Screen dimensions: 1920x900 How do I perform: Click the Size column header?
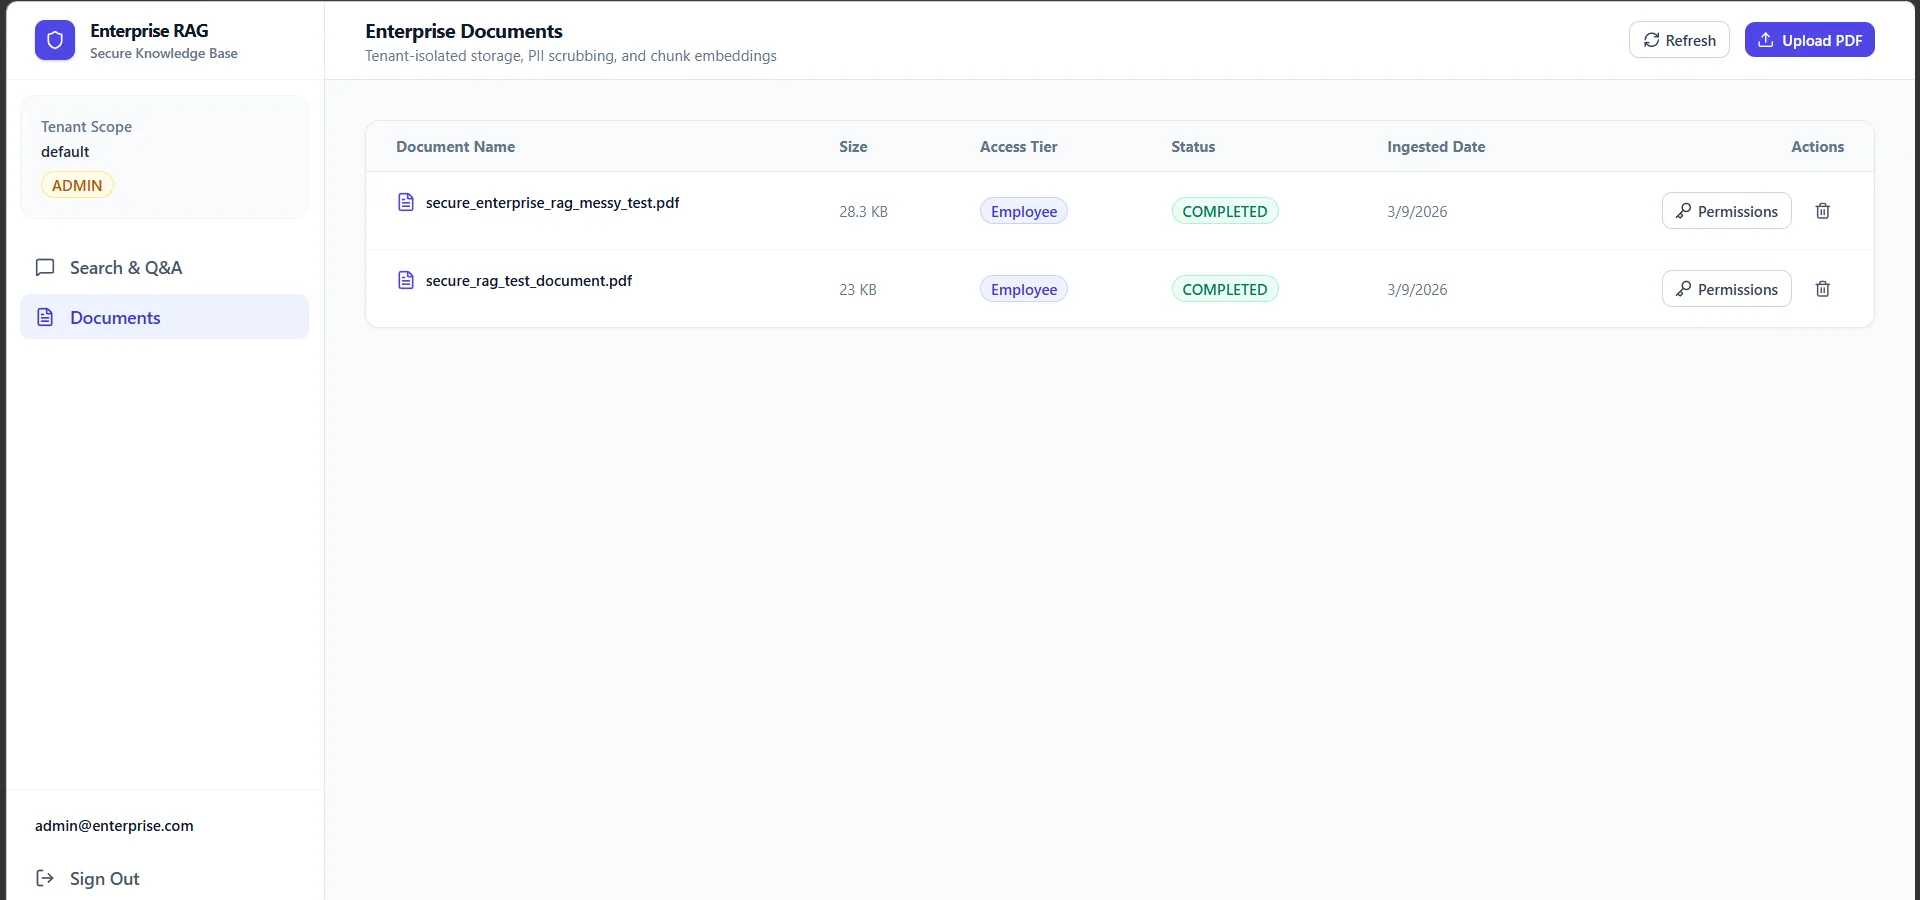click(853, 146)
